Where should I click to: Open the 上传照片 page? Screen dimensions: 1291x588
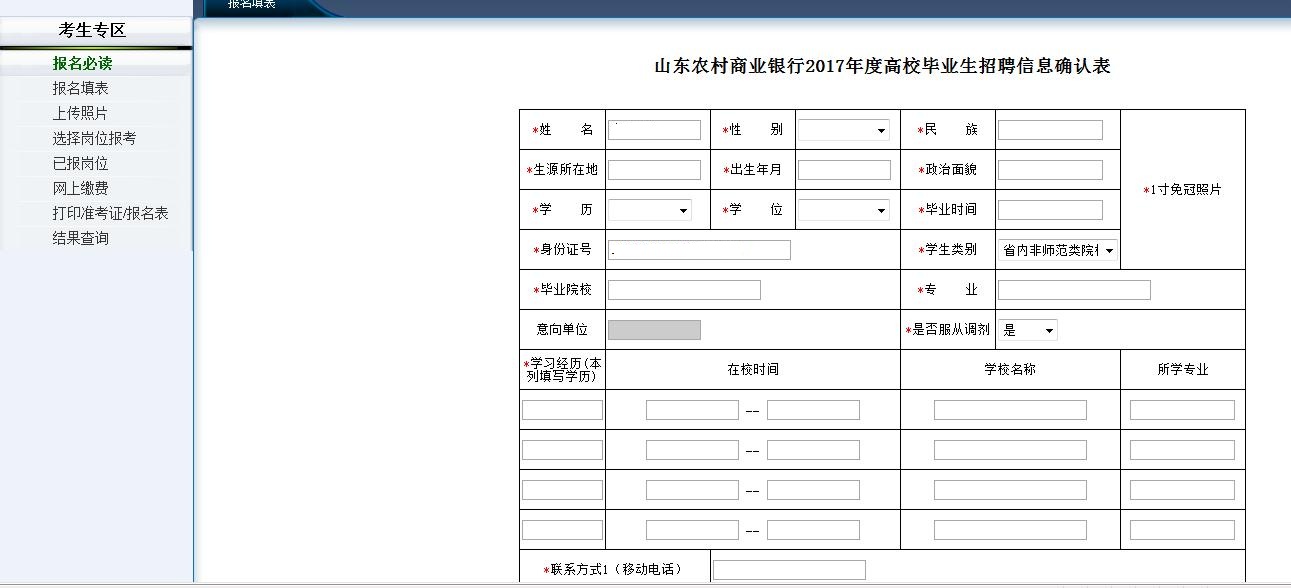point(80,113)
